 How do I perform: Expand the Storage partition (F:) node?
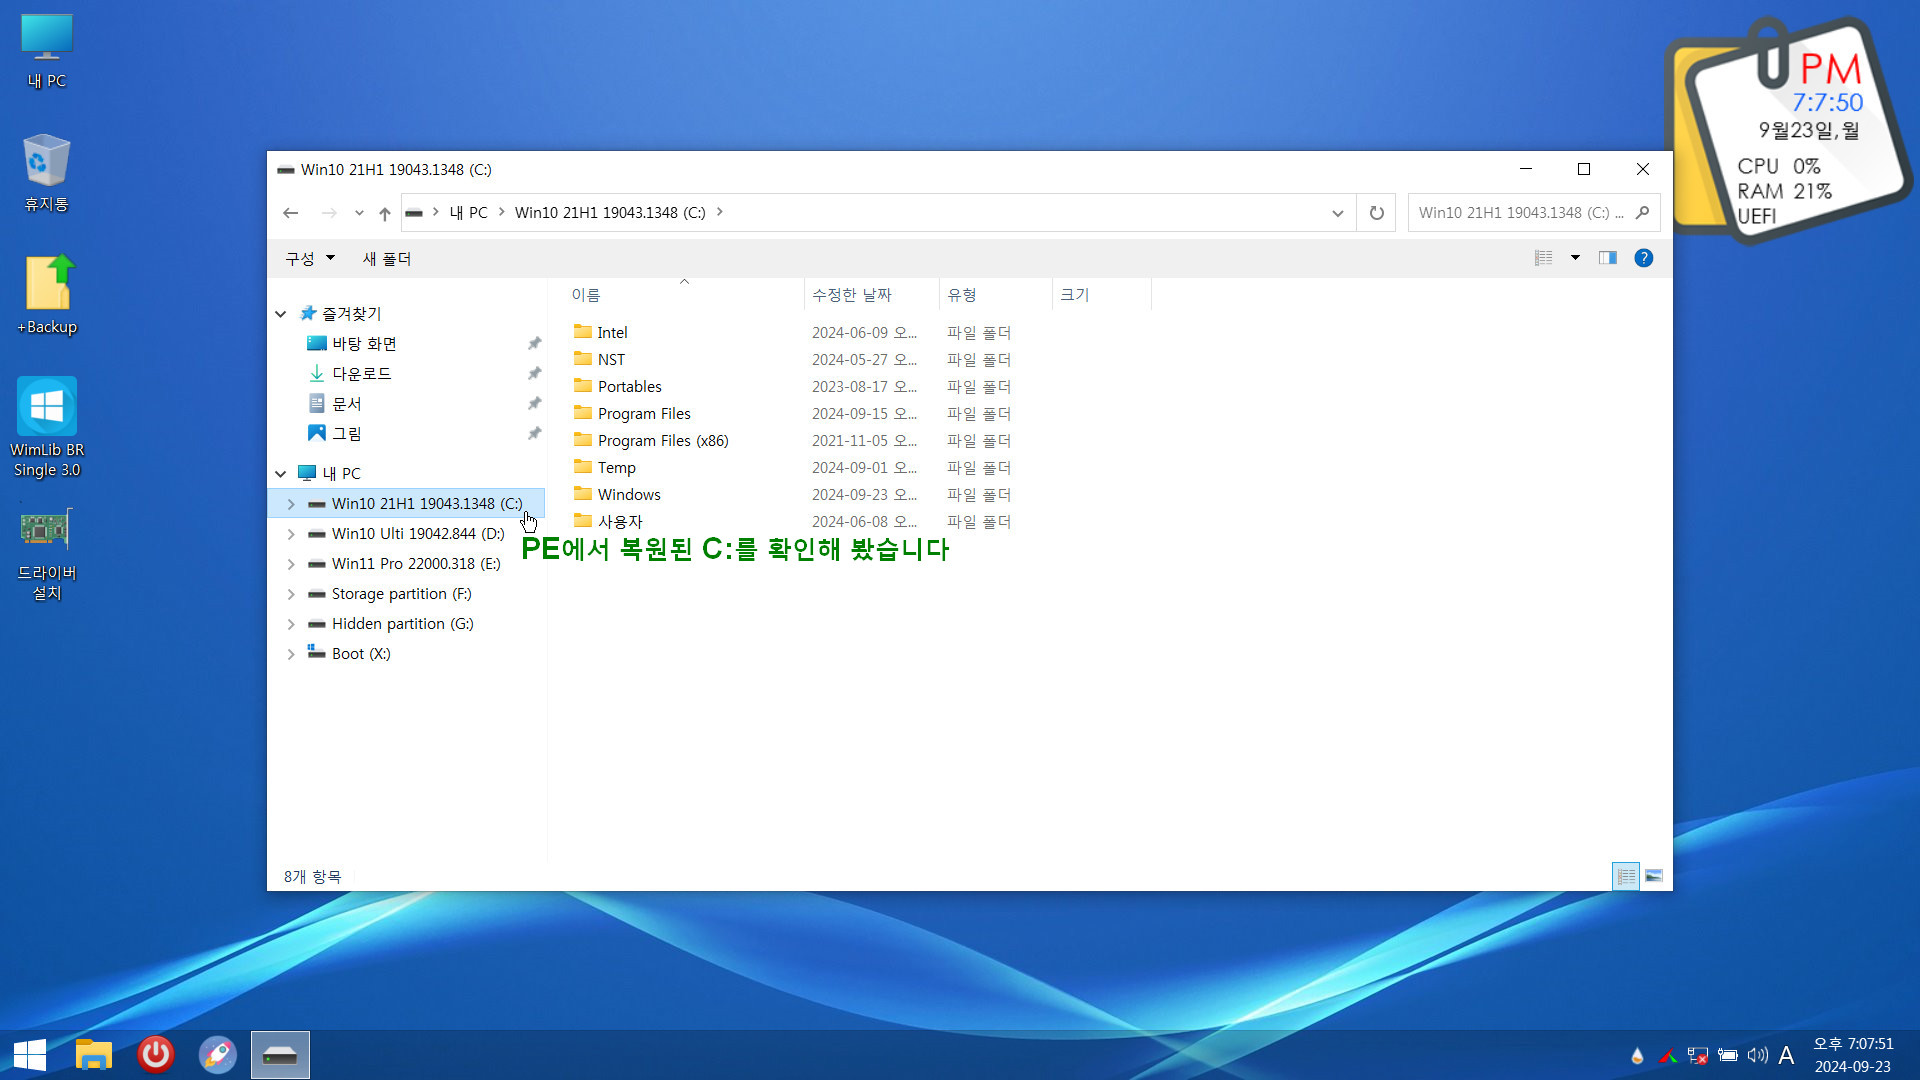click(x=291, y=594)
